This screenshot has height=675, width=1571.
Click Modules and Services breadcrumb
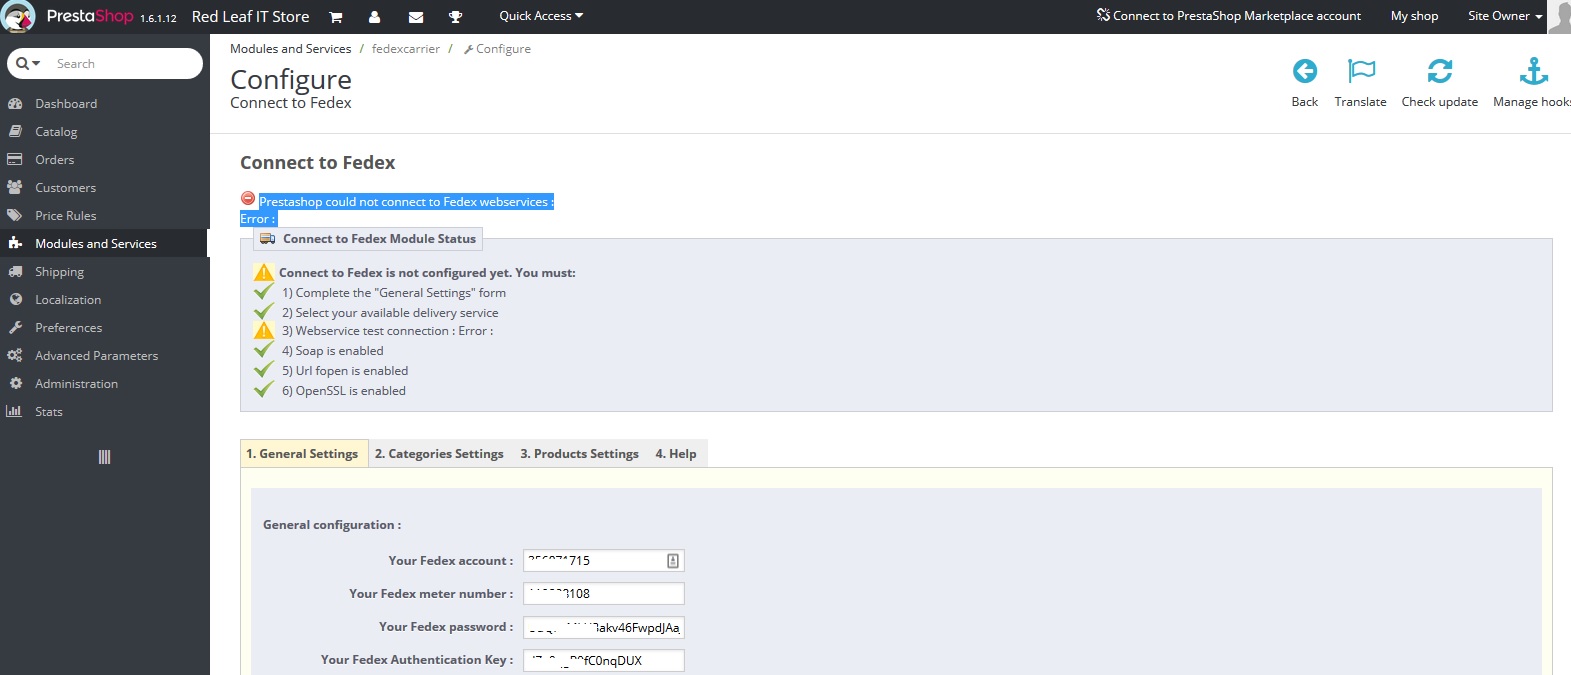point(291,49)
